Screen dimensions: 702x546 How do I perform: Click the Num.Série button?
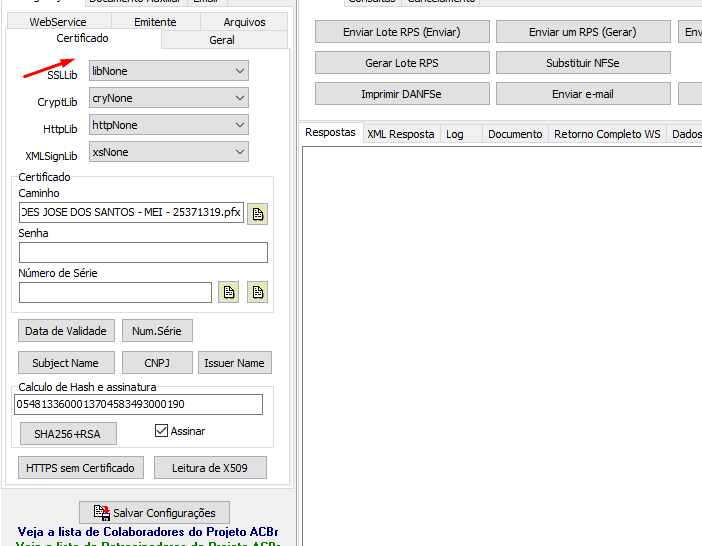(157, 331)
